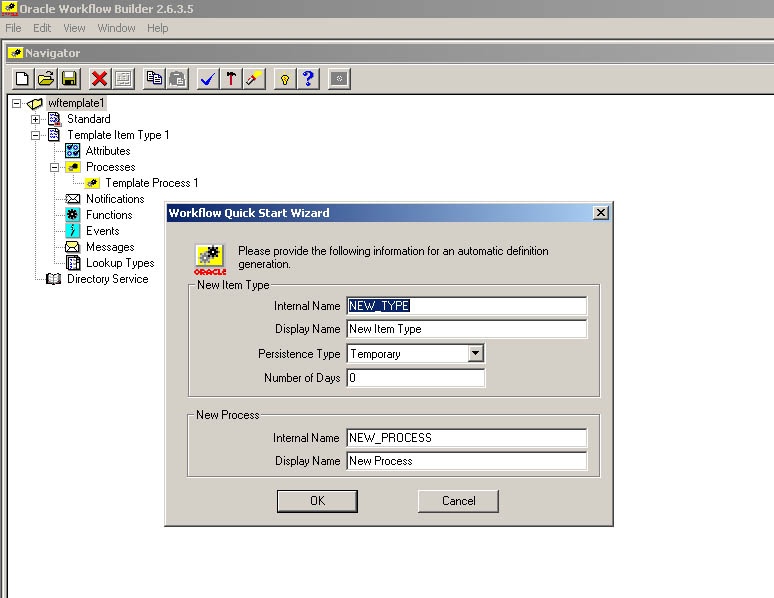Click the blue checkmark Verify icon

pos(208,79)
